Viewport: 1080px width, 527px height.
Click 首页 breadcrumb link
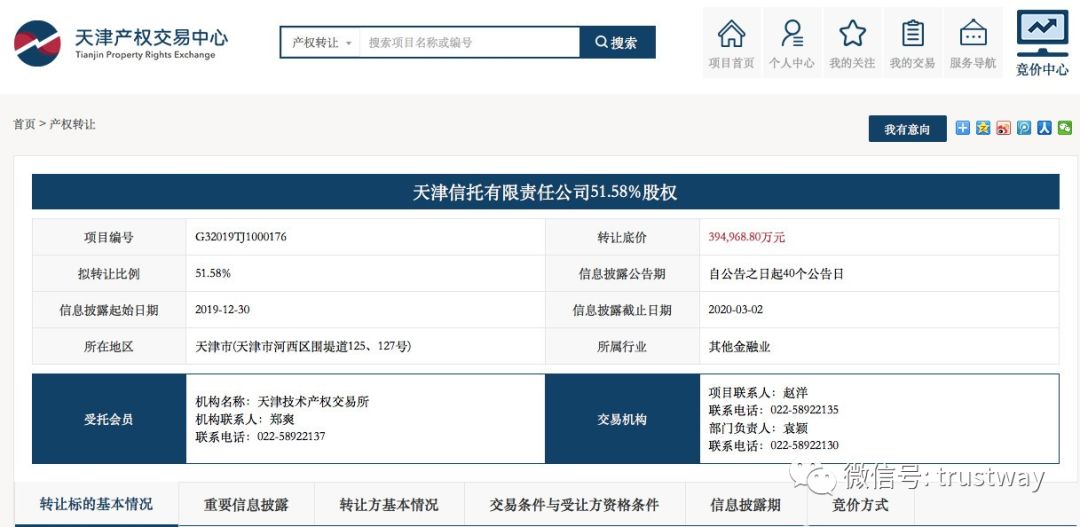[x=24, y=125]
